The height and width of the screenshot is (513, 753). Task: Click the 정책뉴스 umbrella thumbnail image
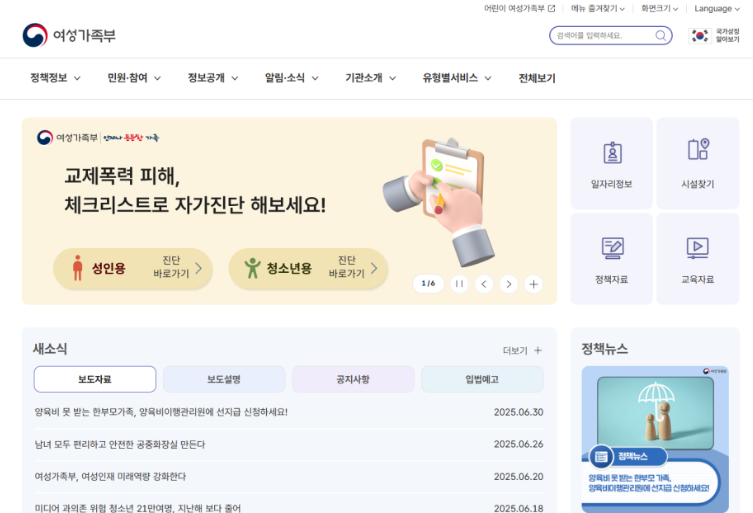[x=655, y=413]
